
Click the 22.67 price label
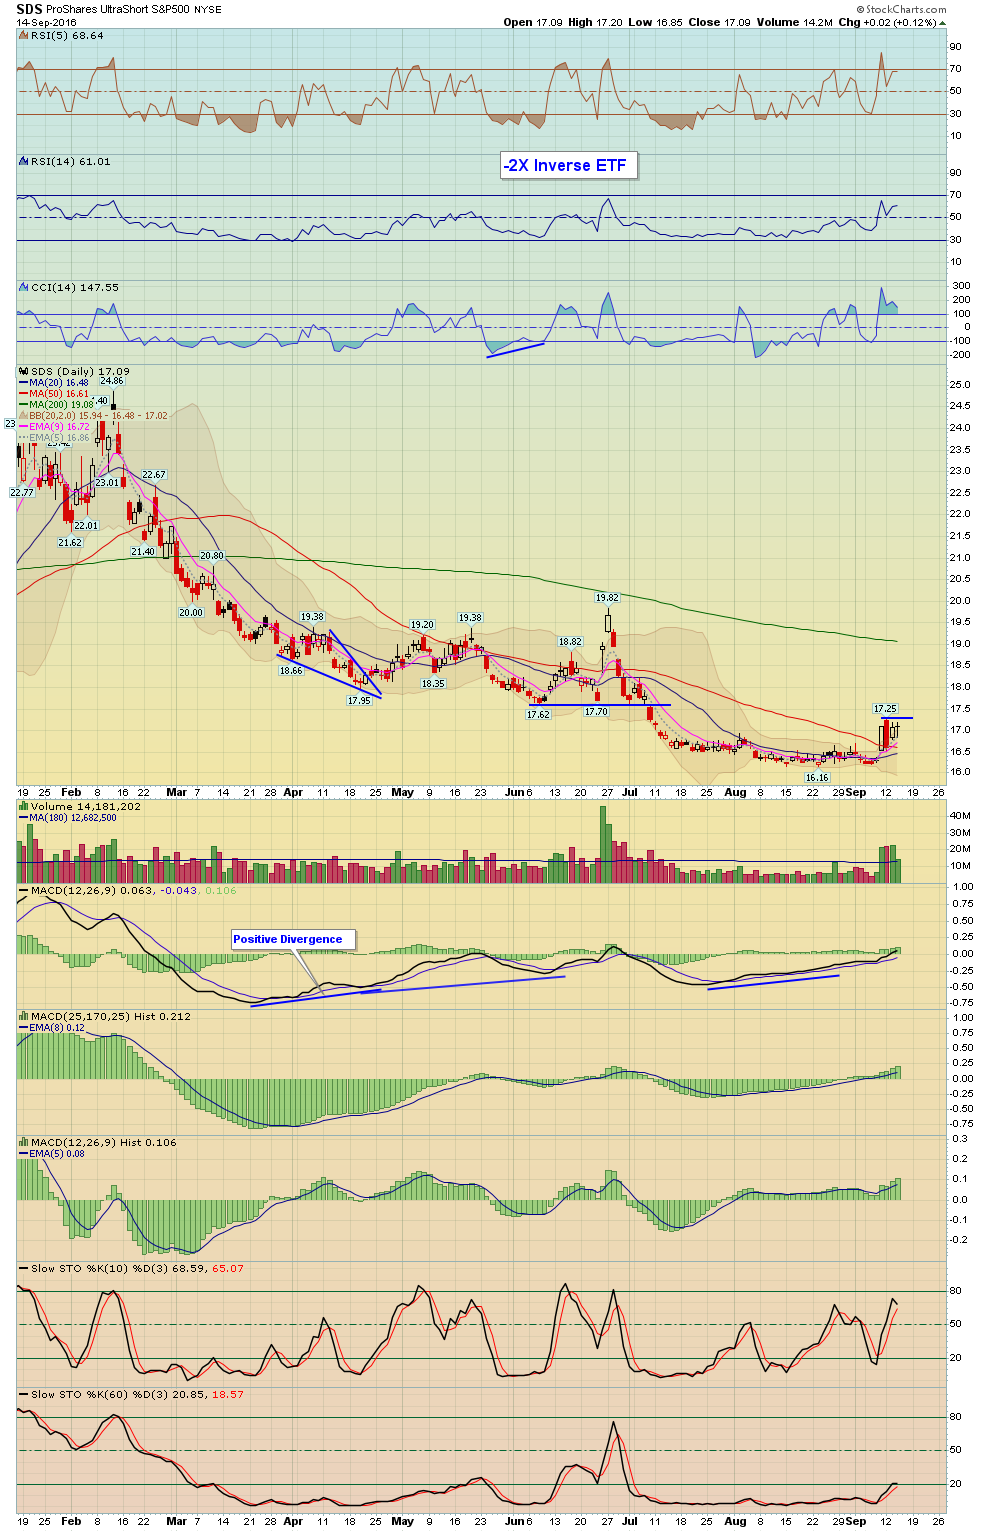click(154, 475)
